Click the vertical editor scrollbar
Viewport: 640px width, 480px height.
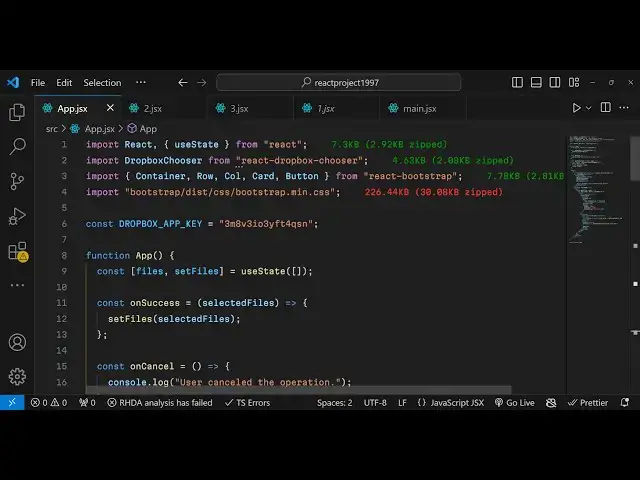click(x=635, y=158)
